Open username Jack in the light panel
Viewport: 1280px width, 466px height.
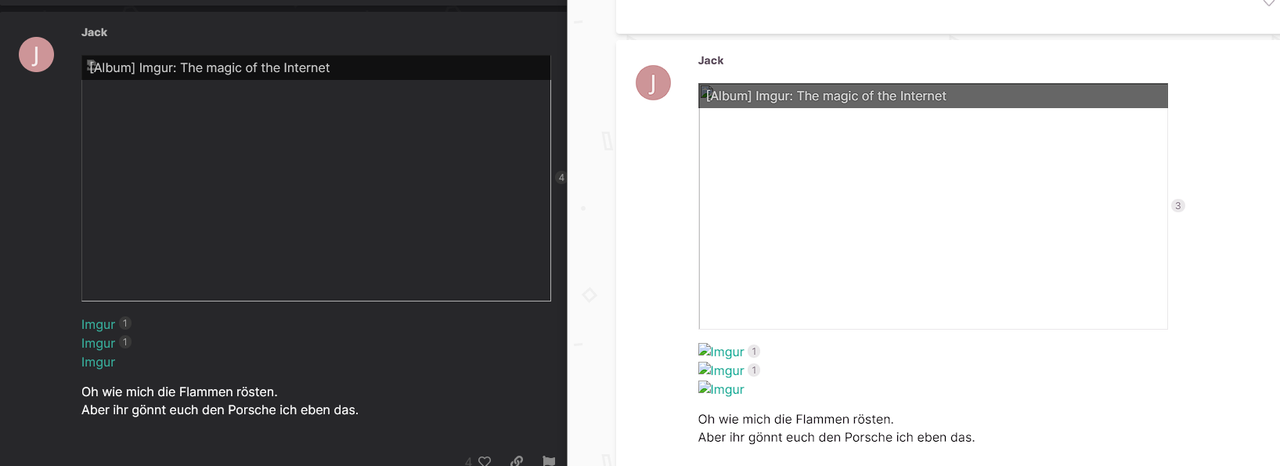(711, 60)
